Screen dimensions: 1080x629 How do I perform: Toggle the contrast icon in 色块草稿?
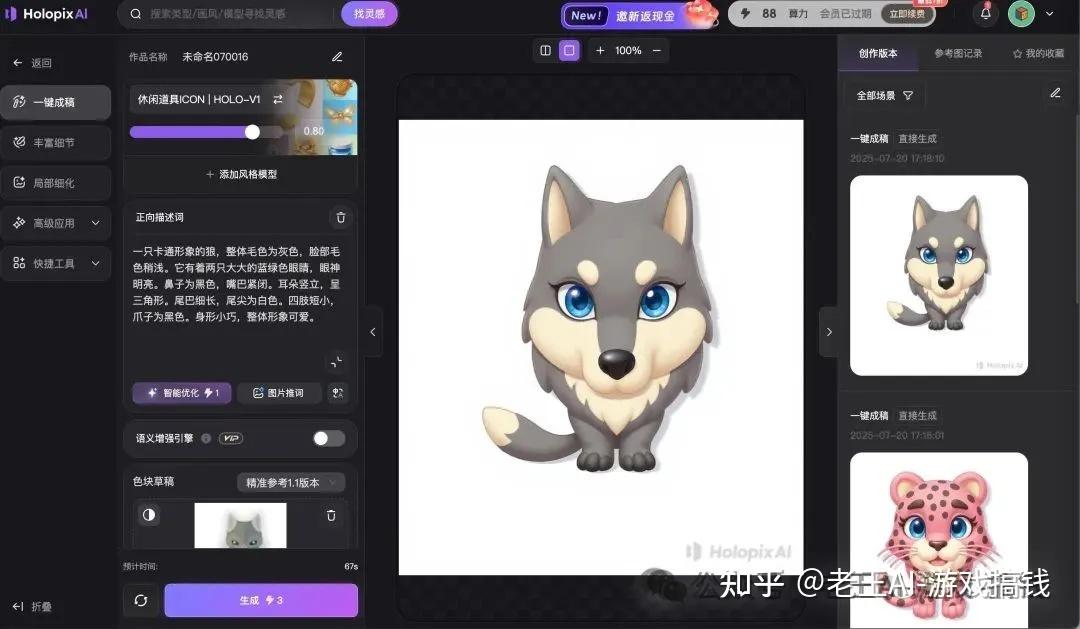[149, 515]
